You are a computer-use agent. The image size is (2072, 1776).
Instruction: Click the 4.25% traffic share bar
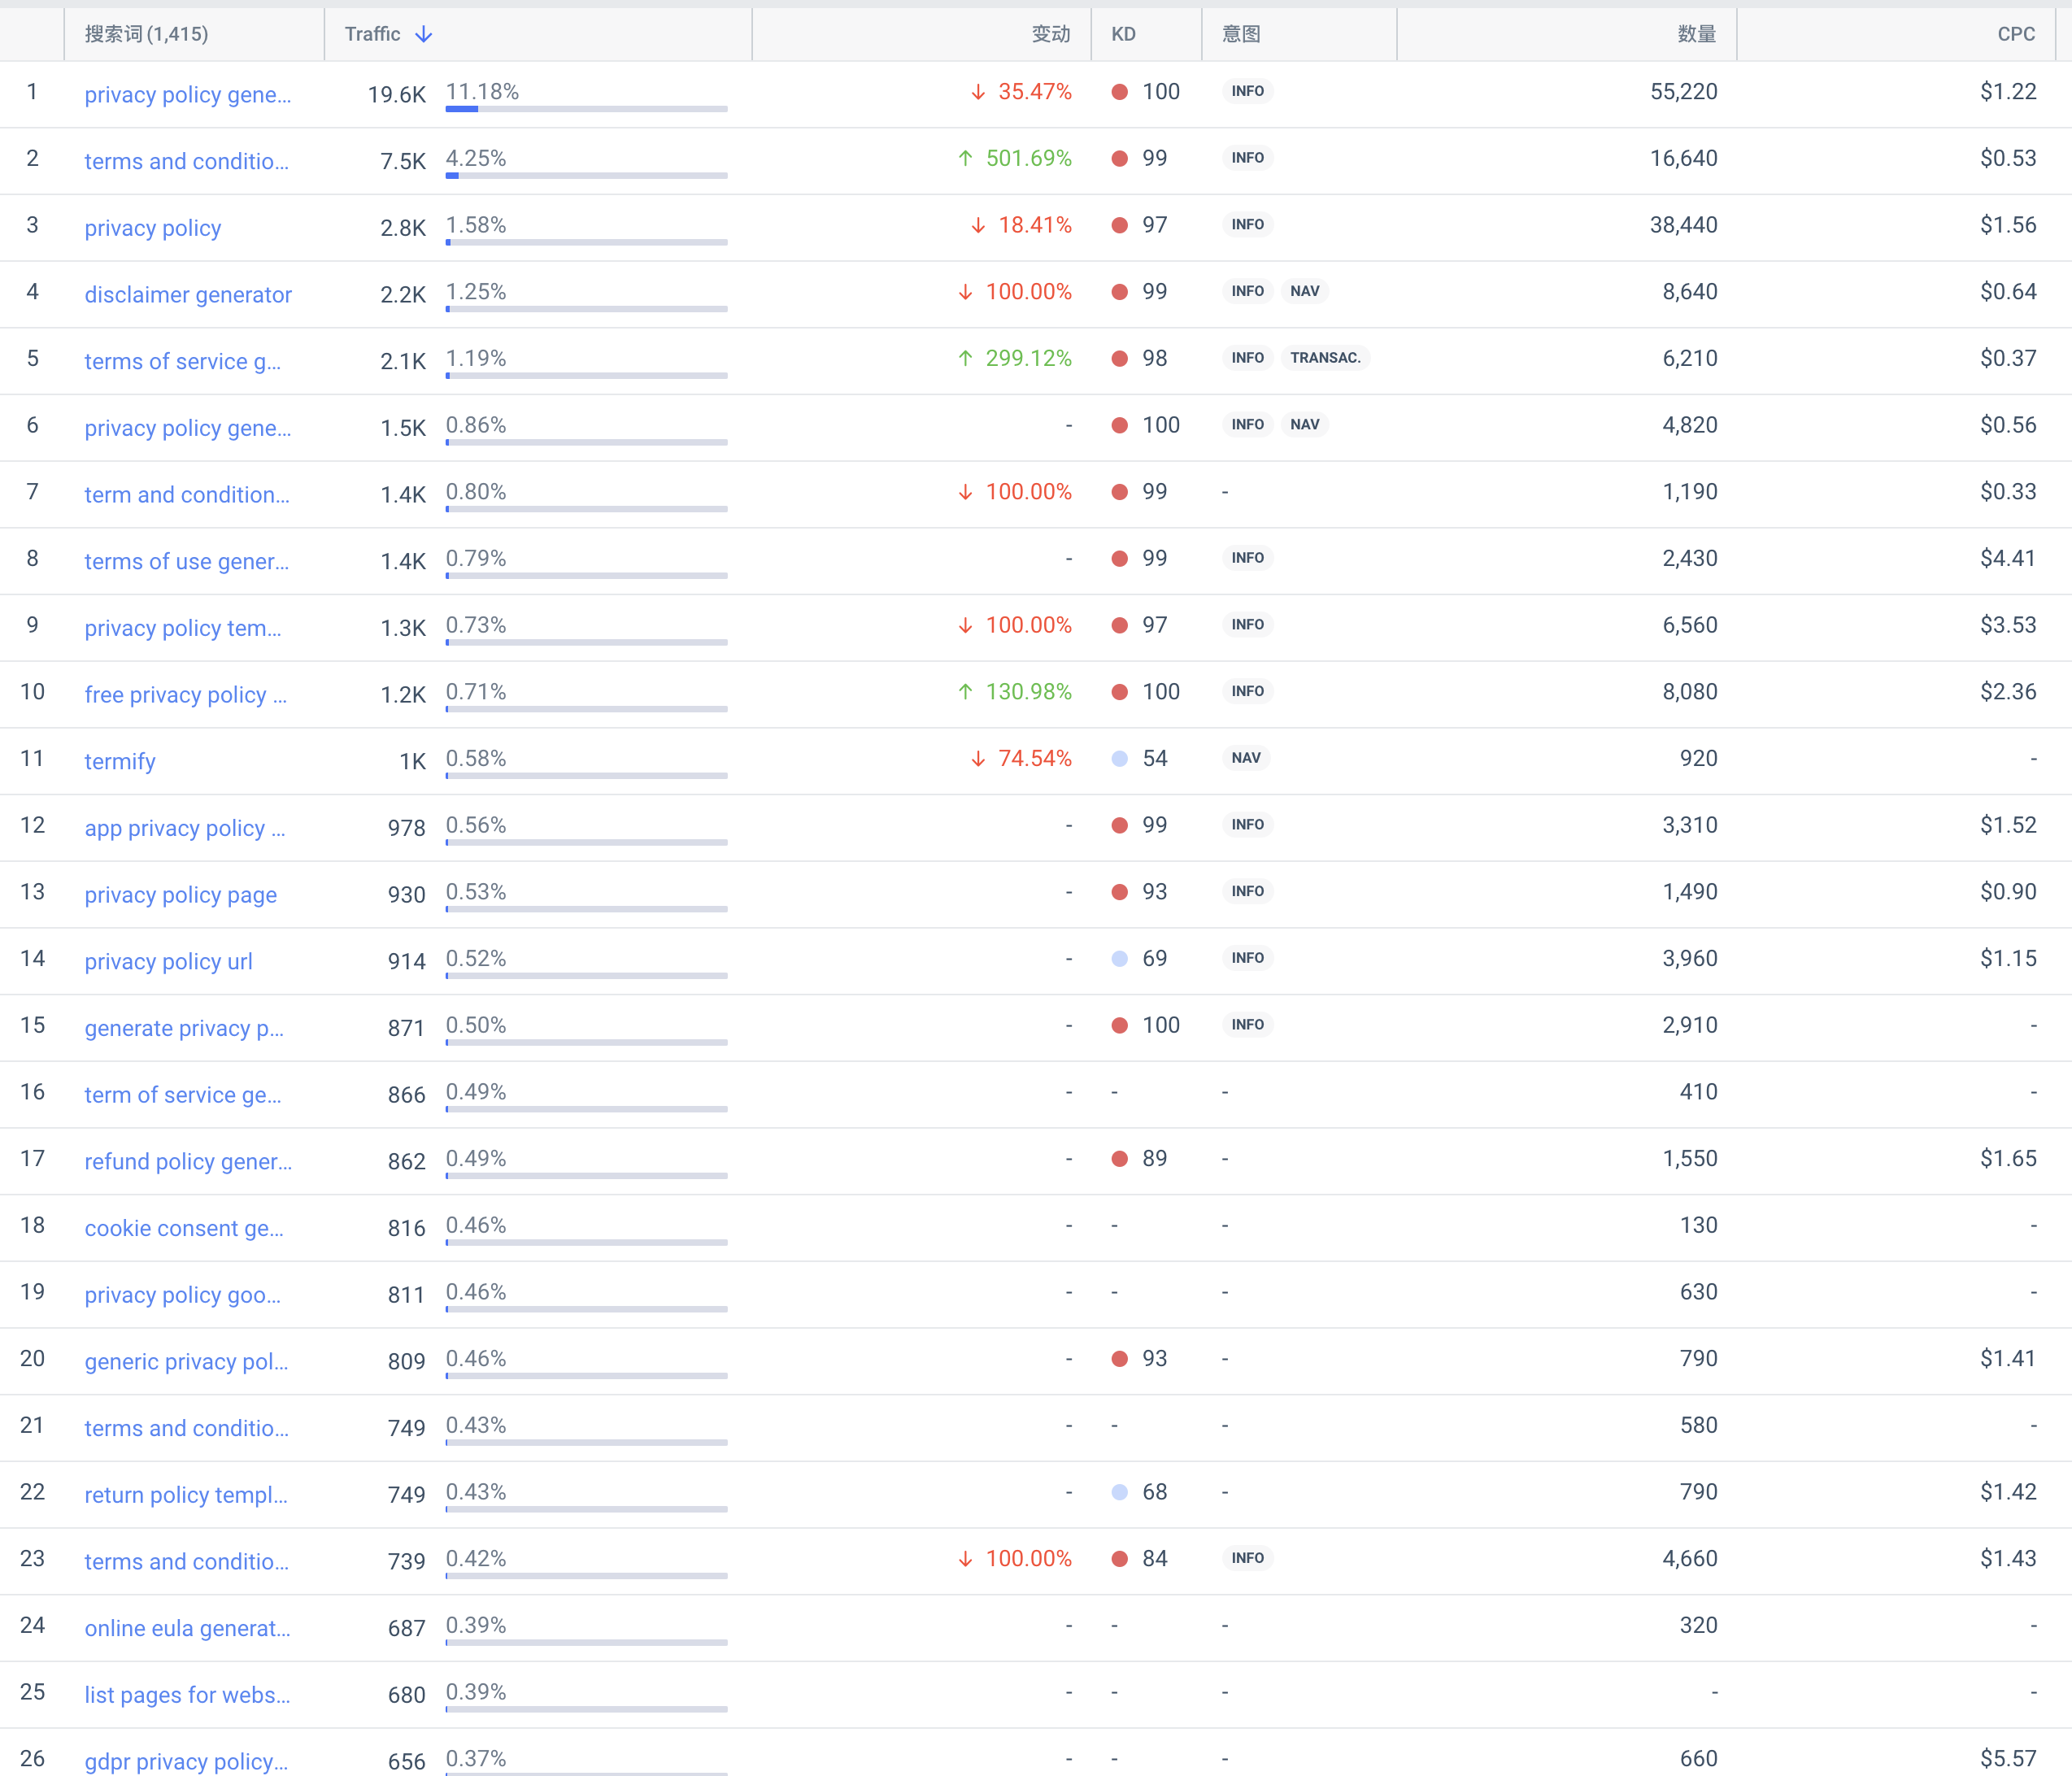[x=586, y=176]
